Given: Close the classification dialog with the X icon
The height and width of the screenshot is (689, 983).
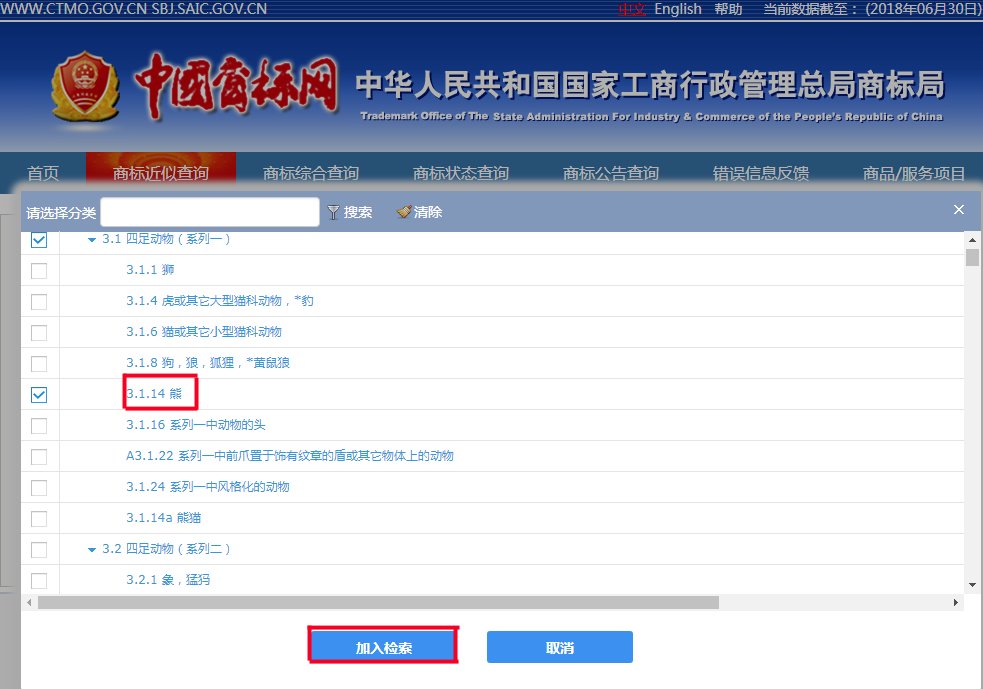Looking at the screenshot, I should (x=958, y=210).
